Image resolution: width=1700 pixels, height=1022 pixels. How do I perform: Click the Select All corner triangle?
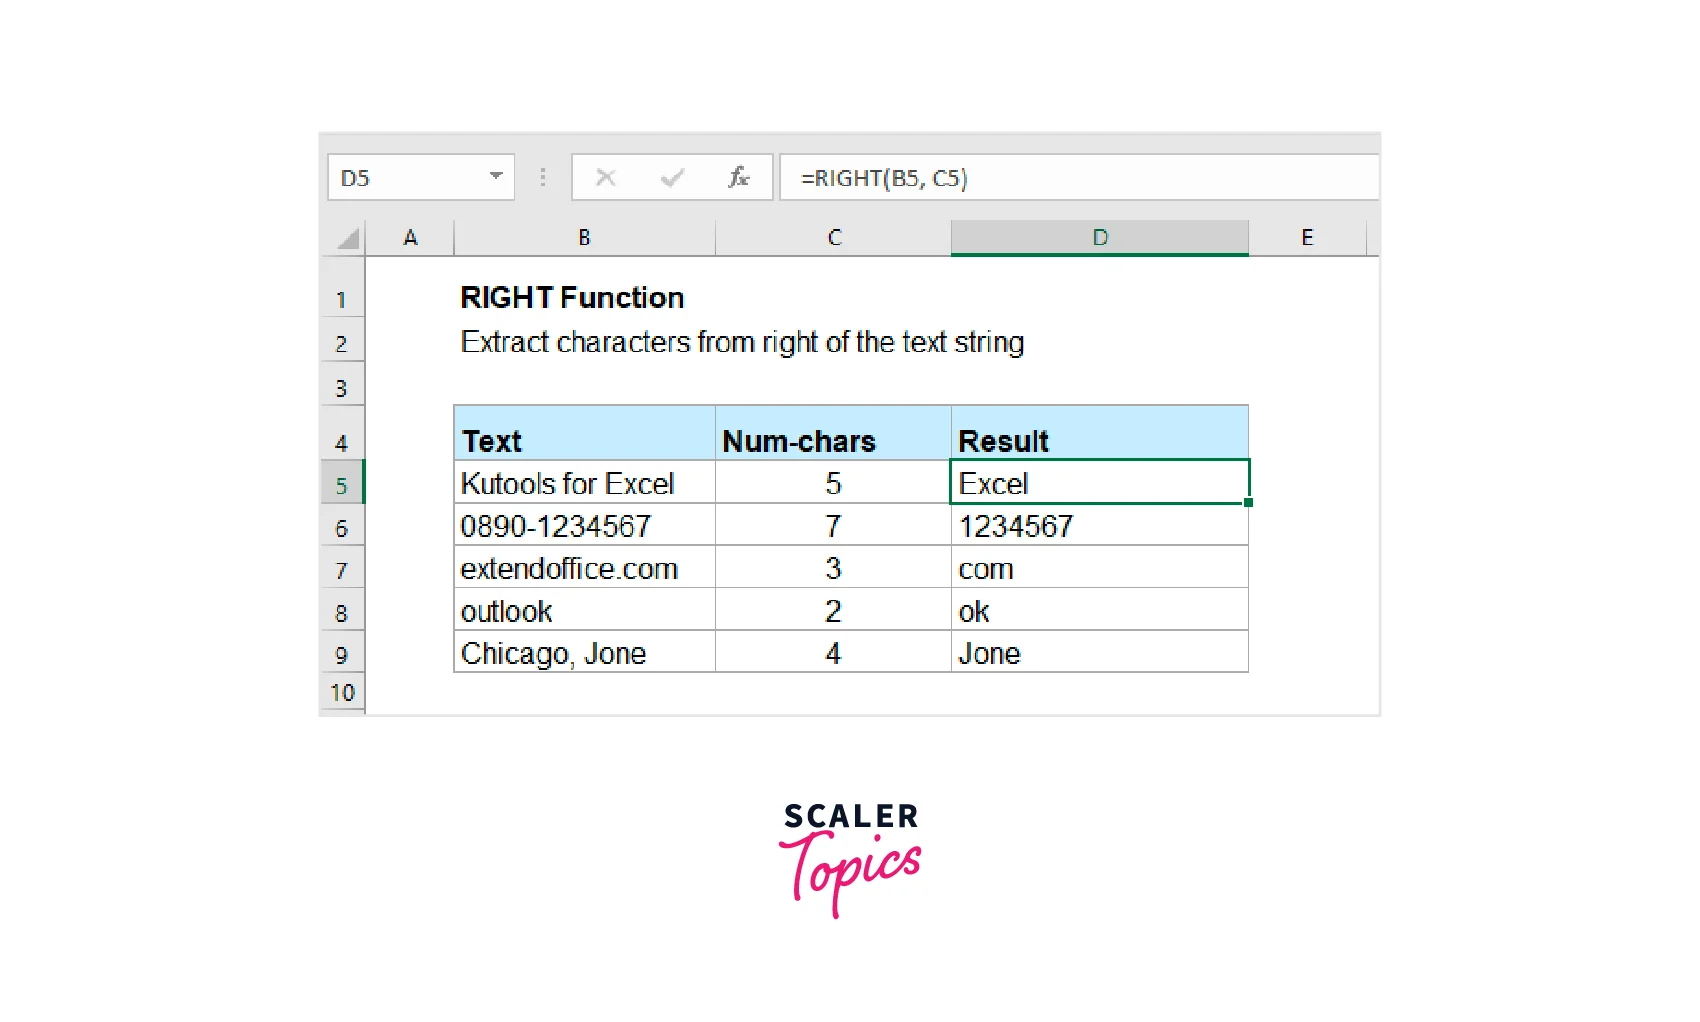click(x=347, y=239)
